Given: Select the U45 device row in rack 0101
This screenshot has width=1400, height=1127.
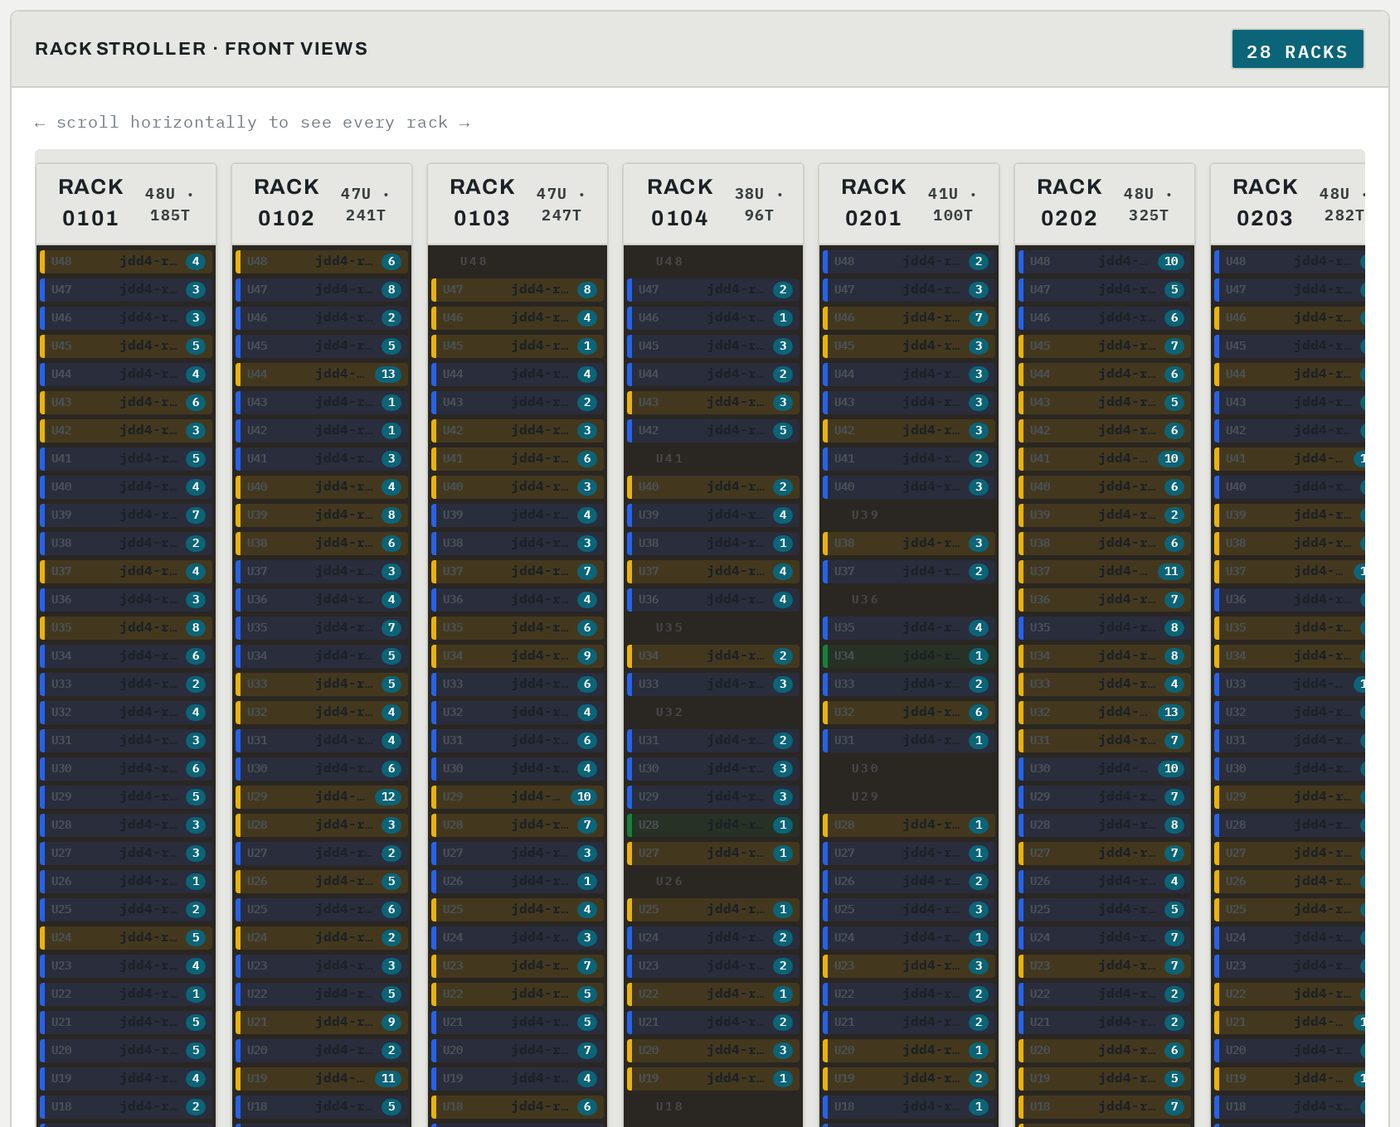Looking at the screenshot, I should click(126, 346).
